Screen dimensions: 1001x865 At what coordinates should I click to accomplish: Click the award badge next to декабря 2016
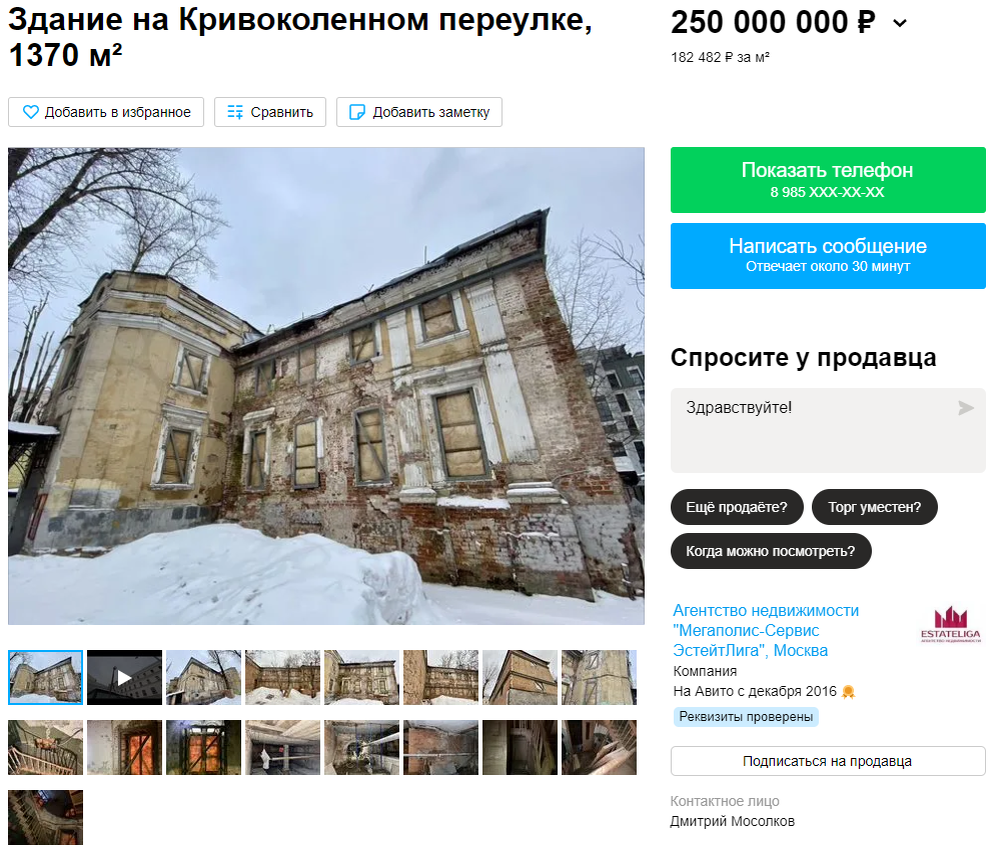848,691
